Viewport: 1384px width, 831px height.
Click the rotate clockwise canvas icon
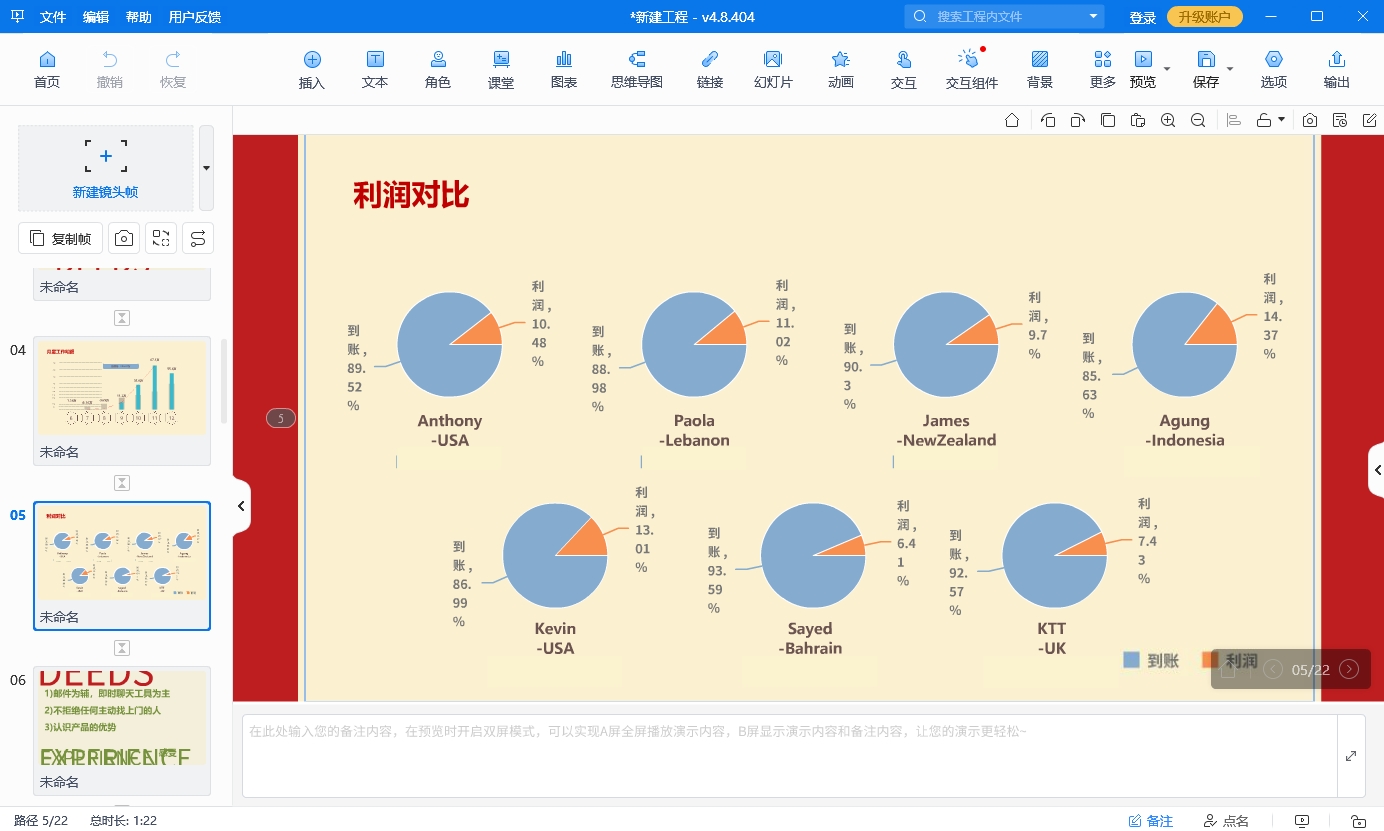pos(1078,120)
